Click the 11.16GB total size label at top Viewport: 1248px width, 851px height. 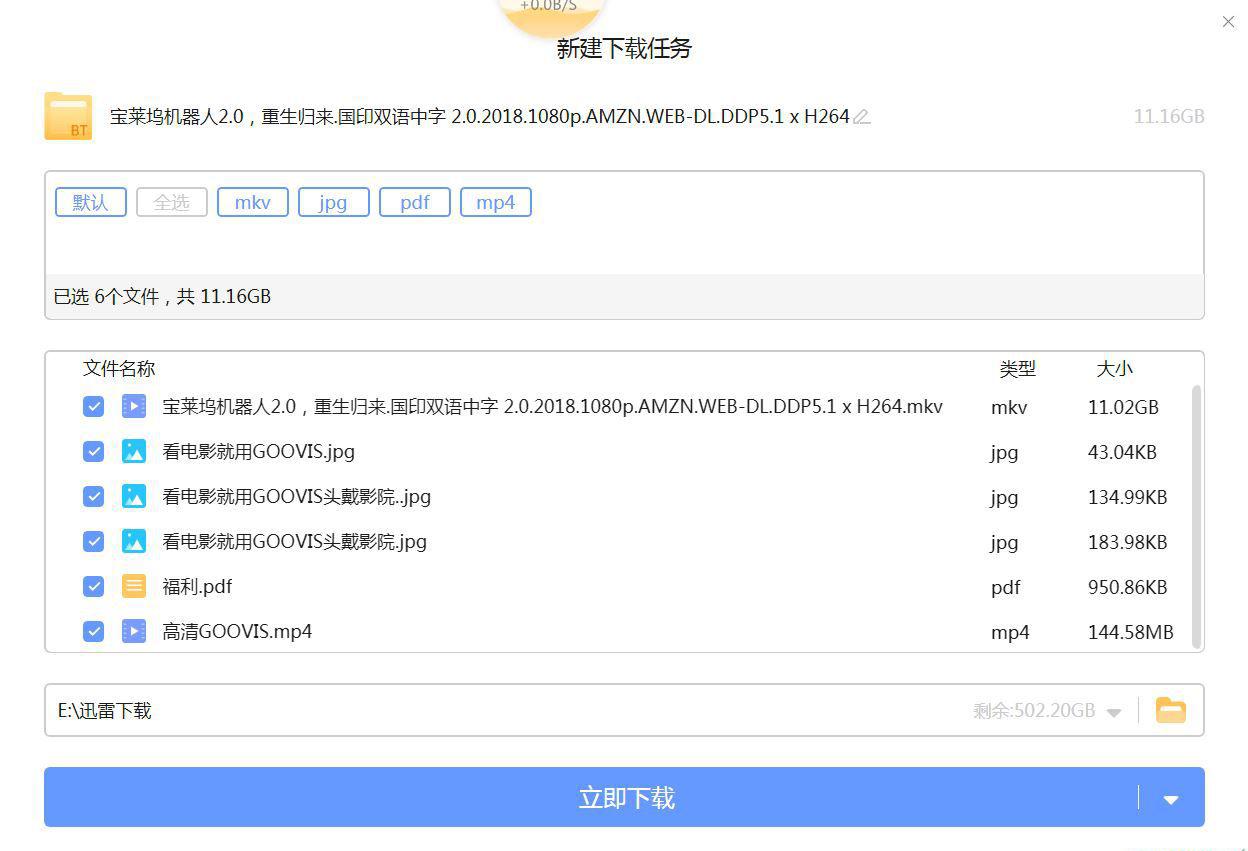(x=1168, y=116)
